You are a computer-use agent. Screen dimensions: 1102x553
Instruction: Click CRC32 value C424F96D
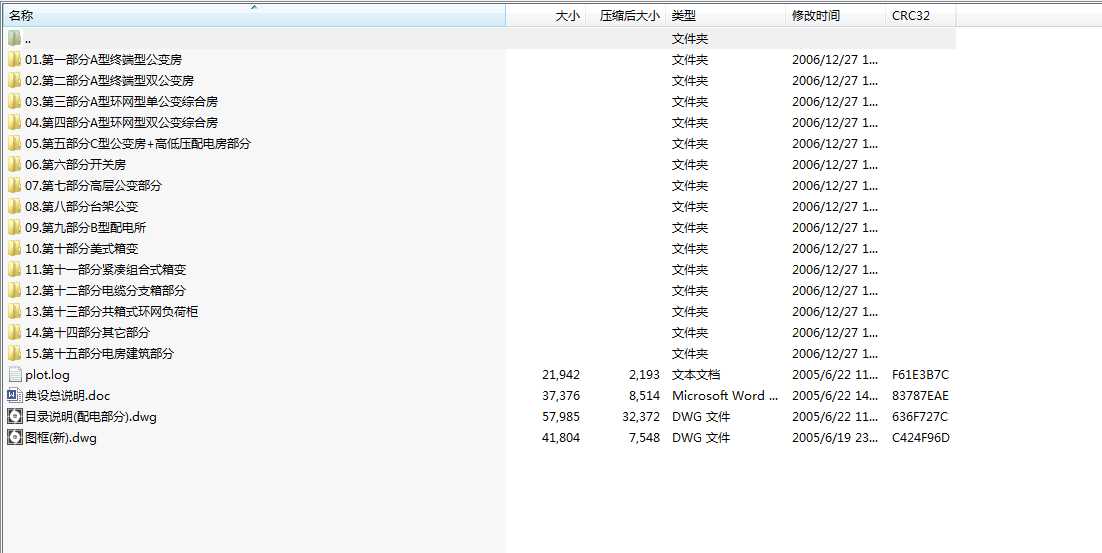click(921, 438)
